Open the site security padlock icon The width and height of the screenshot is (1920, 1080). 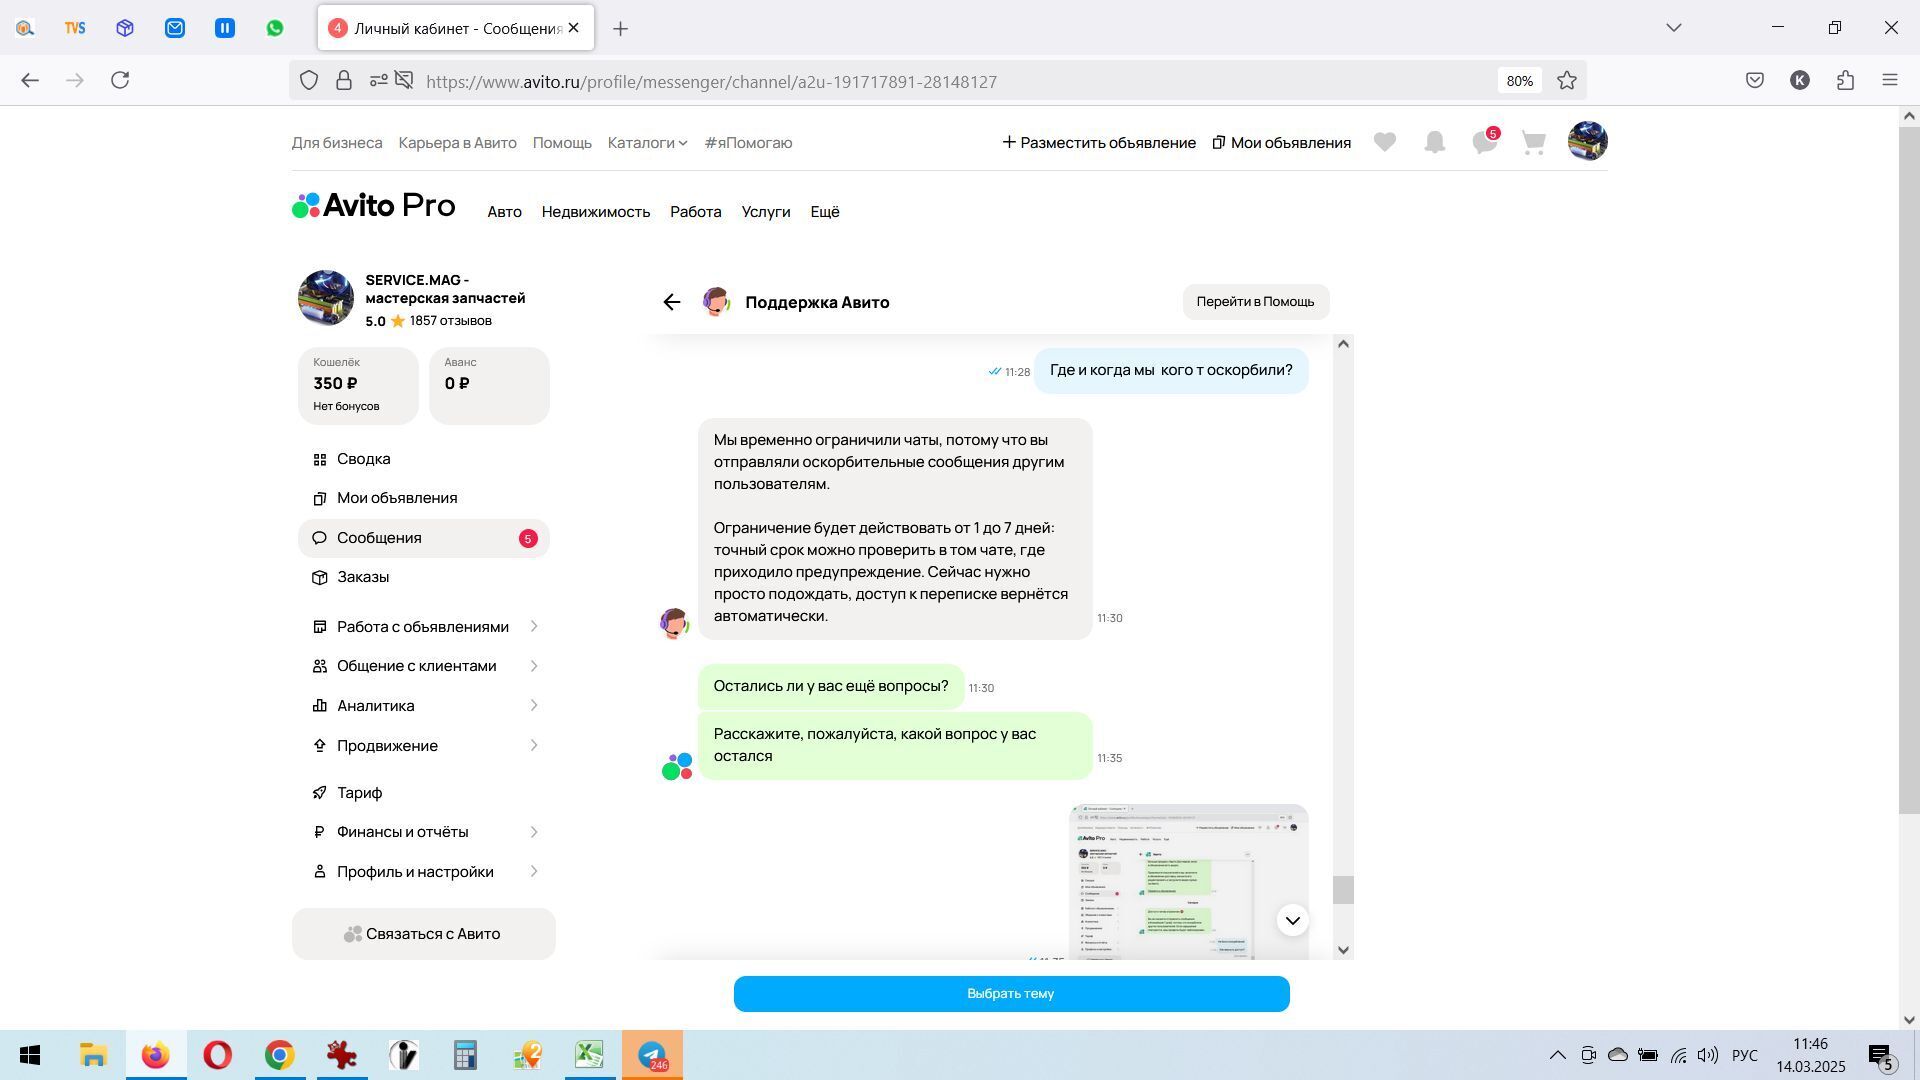[344, 81]
